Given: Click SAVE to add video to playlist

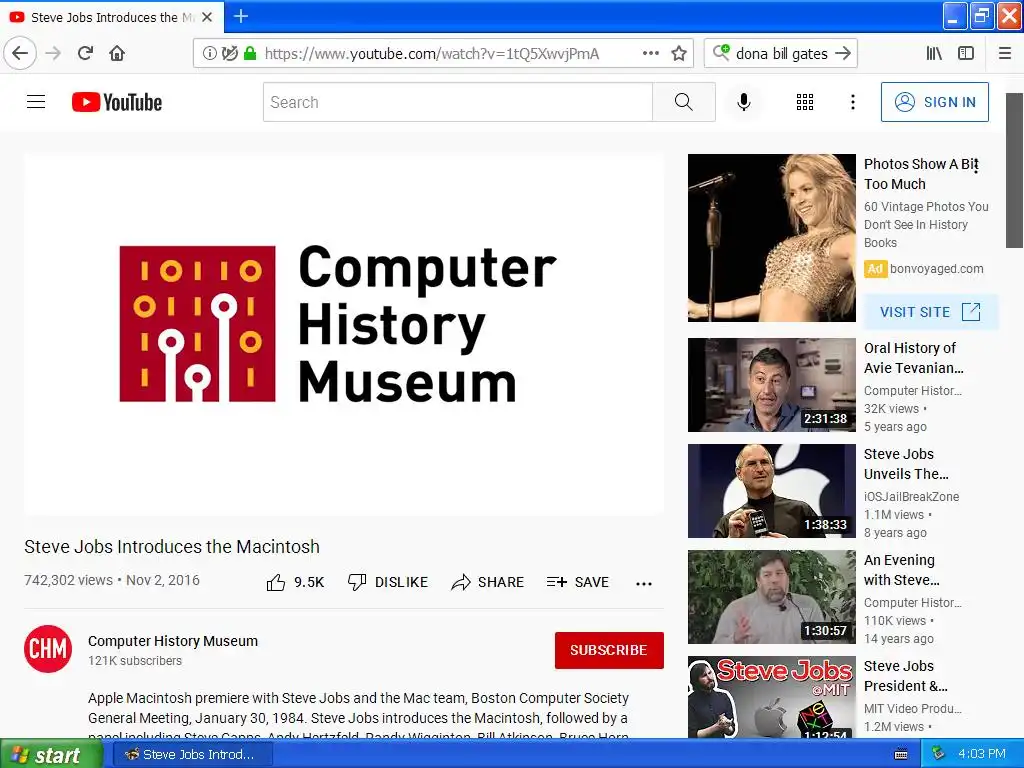Looking at the screenshot, I should coord(577,582).
